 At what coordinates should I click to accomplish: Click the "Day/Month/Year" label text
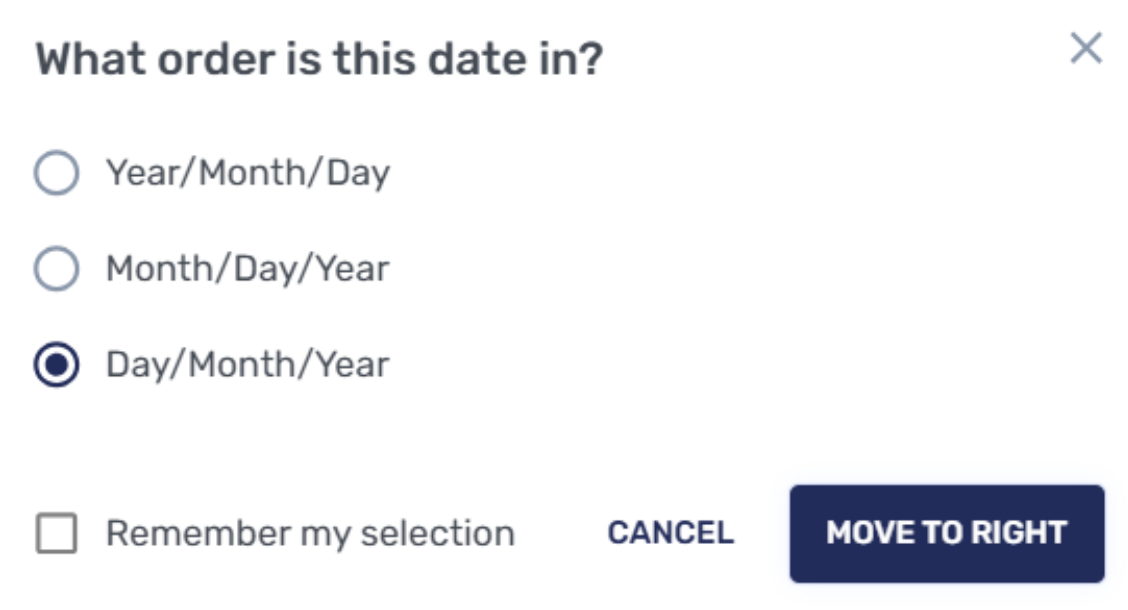[x=247, y=365]
